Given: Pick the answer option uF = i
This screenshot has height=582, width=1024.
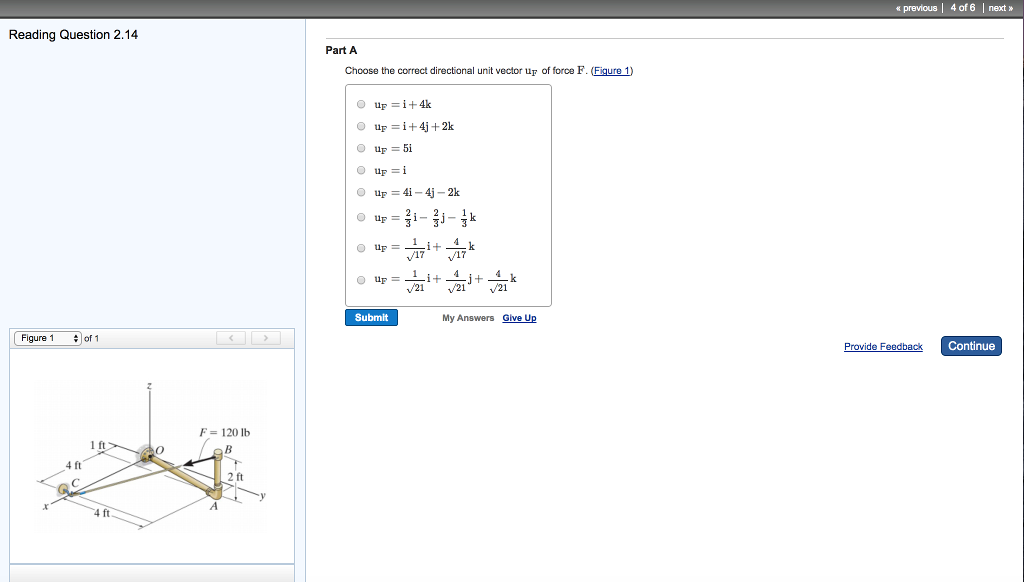Looking at the screenshot, I should point(361,170).
